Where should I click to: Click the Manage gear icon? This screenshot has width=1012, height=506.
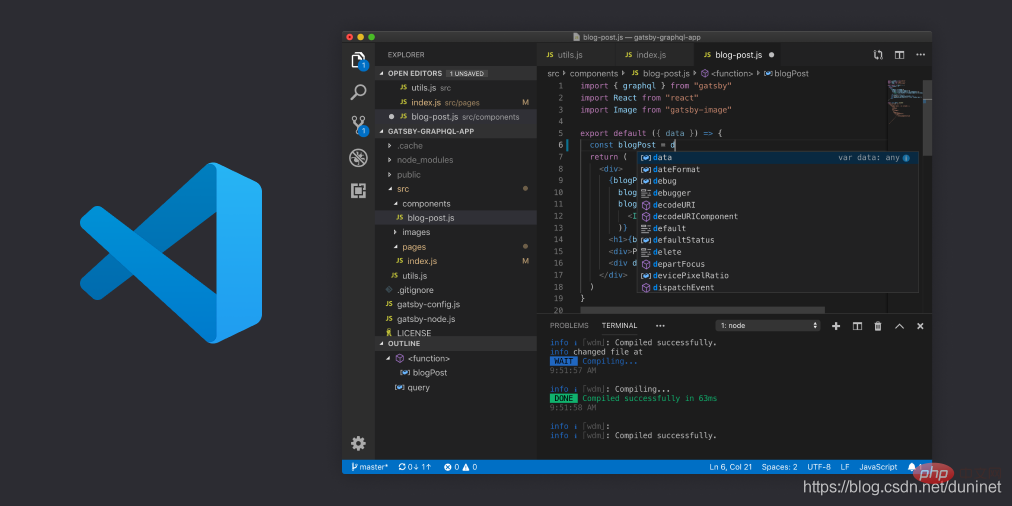click(358, 443)
